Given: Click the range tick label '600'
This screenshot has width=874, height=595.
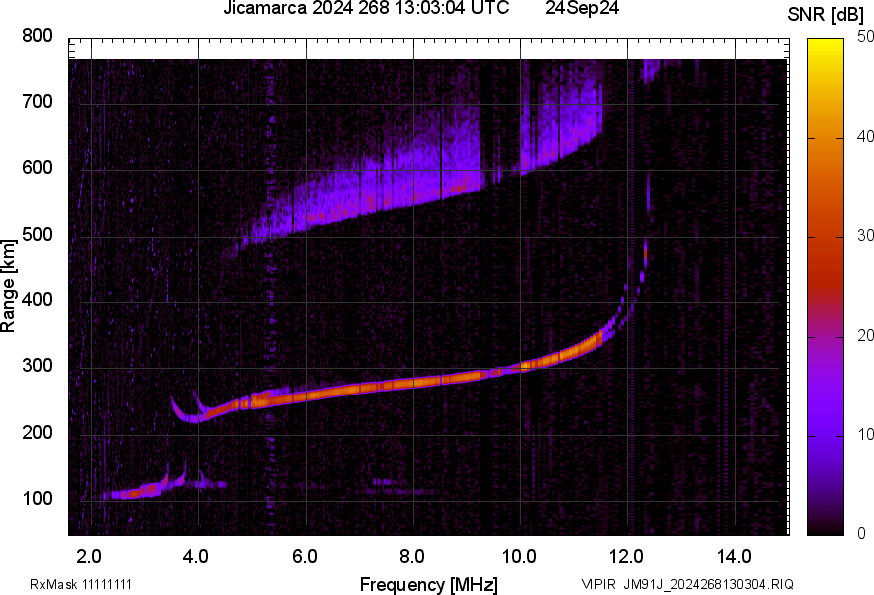Looking at the screenshot, I should click(37, 168).
